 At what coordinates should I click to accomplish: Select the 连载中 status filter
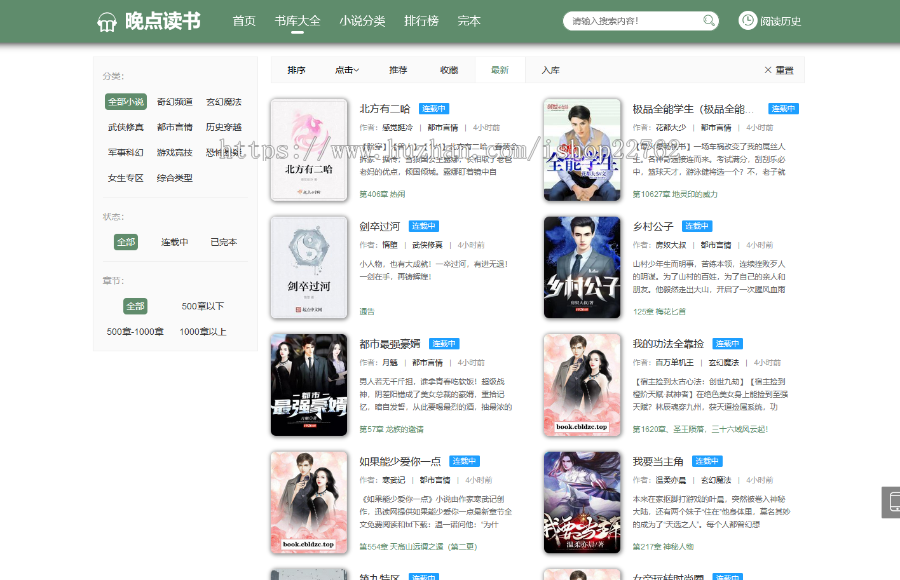click(x=175, y=242)
